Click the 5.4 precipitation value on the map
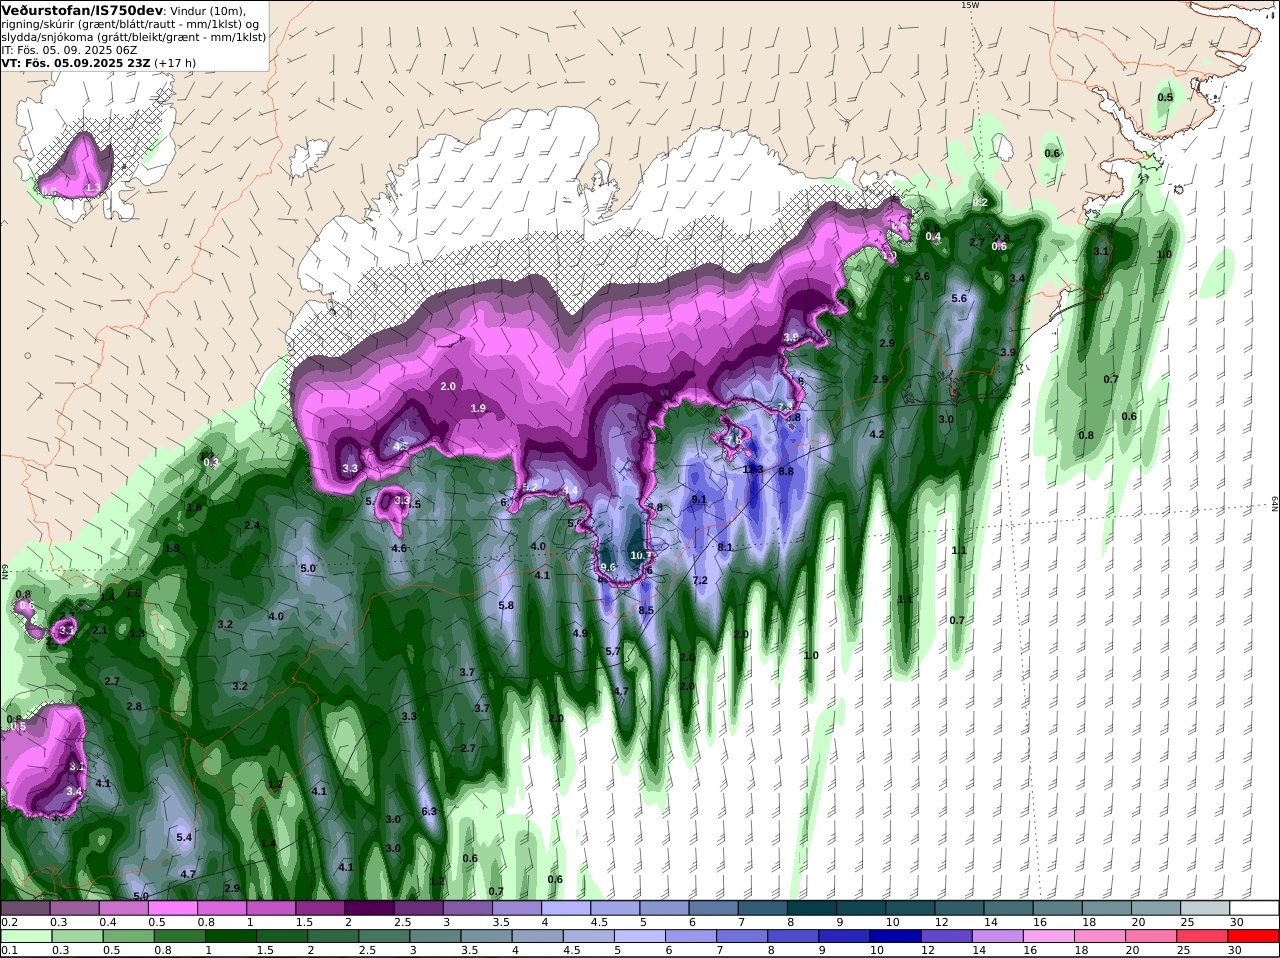The image size is (1280, 958). tap(184, 836)
